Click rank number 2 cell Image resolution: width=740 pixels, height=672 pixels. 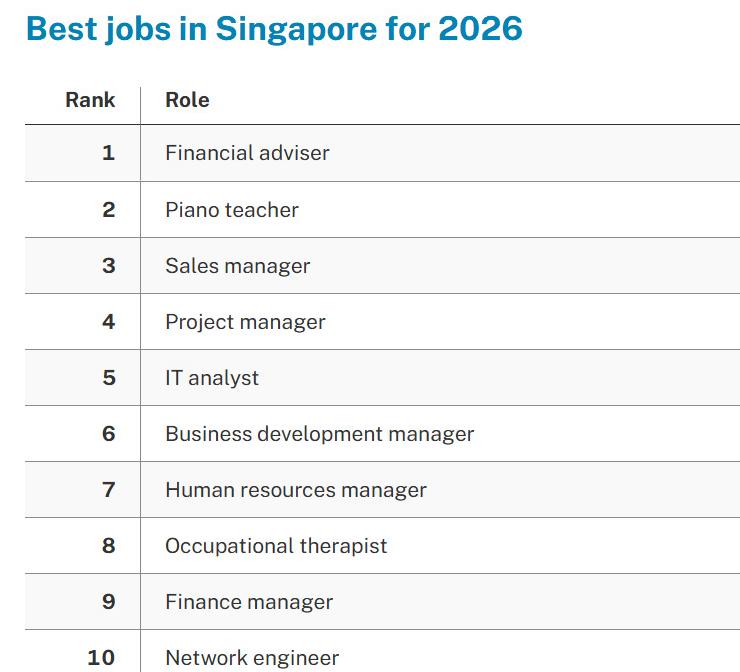pyautogui.click(x=108, y=210)
